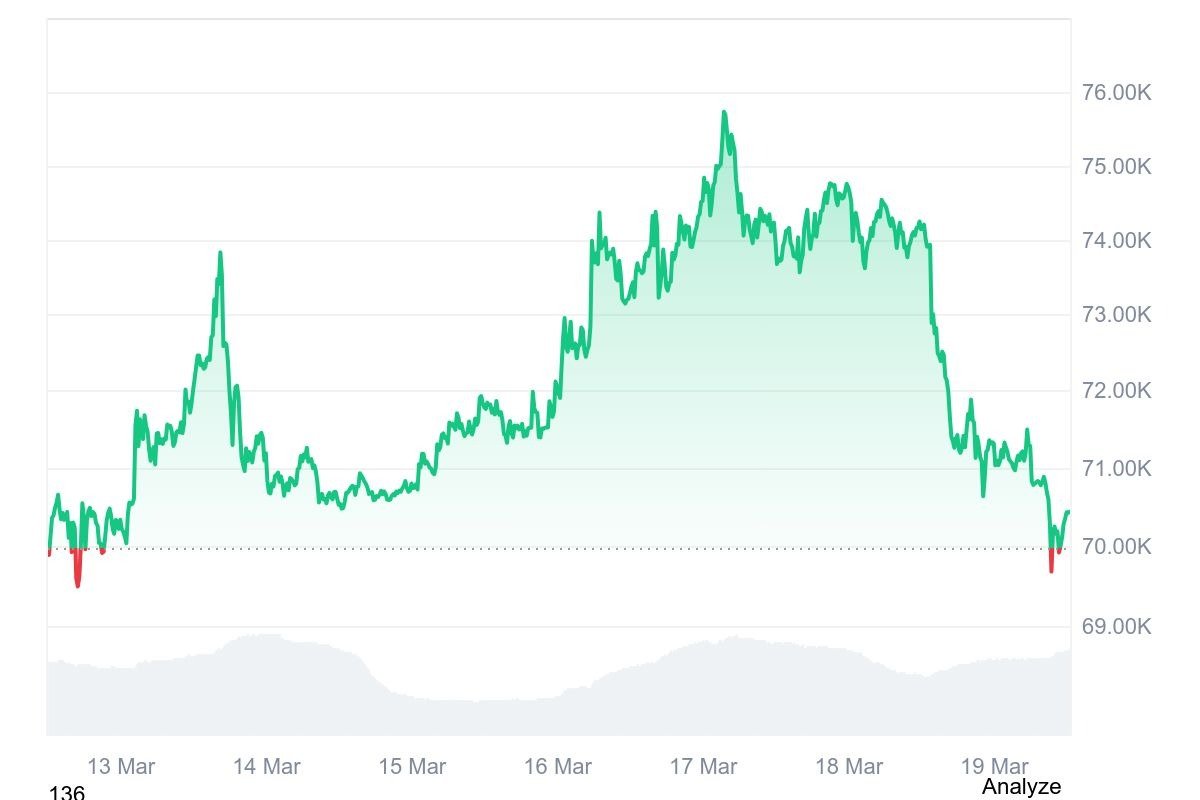
Task: Click the 15 Mar date label
Action: [x=412, y=767]
